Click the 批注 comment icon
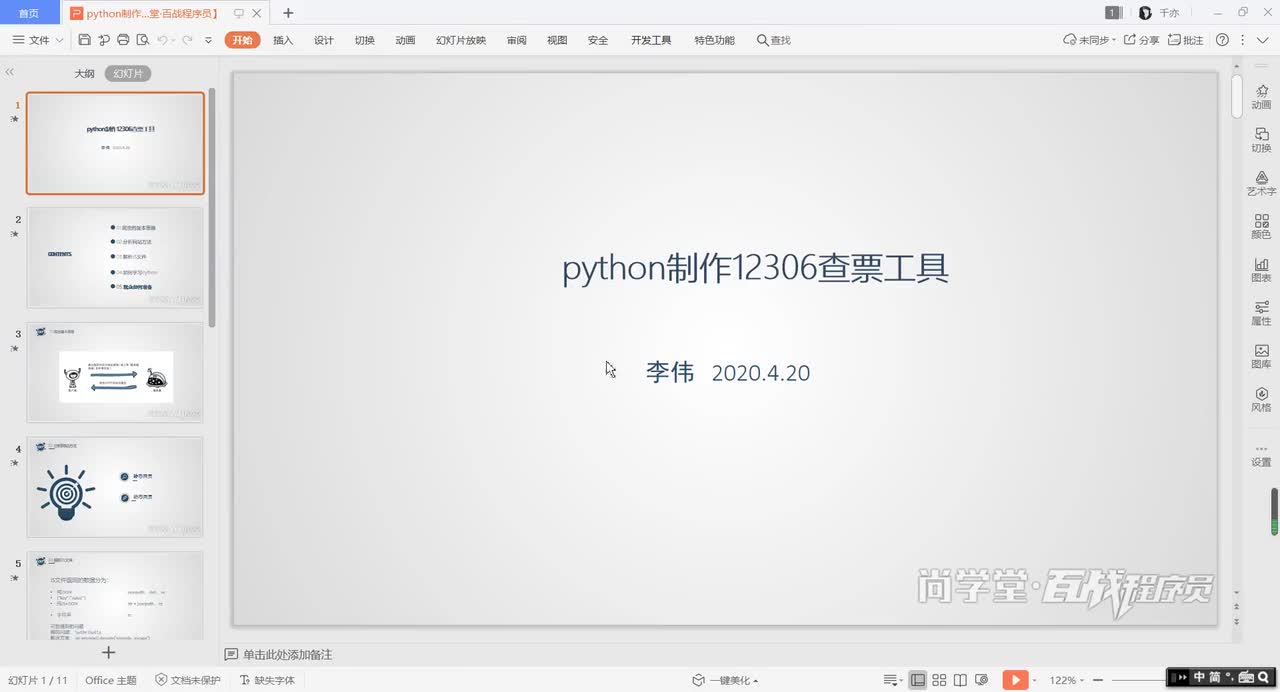 1185,40
